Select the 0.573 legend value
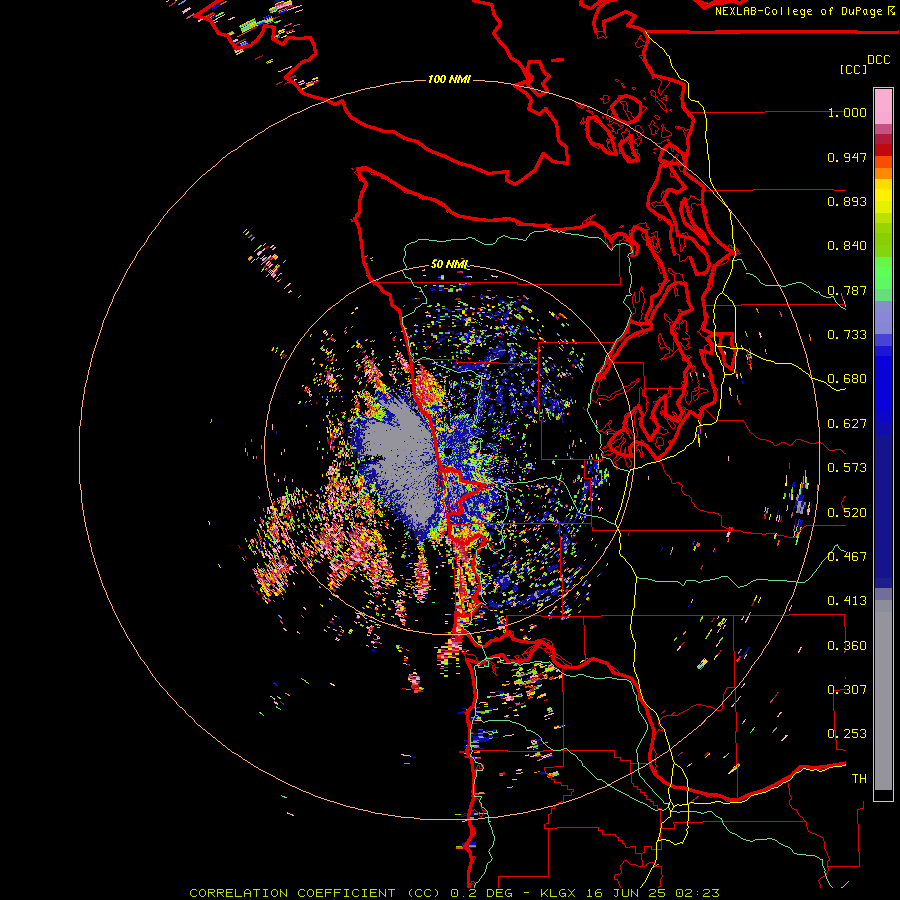 847,468
